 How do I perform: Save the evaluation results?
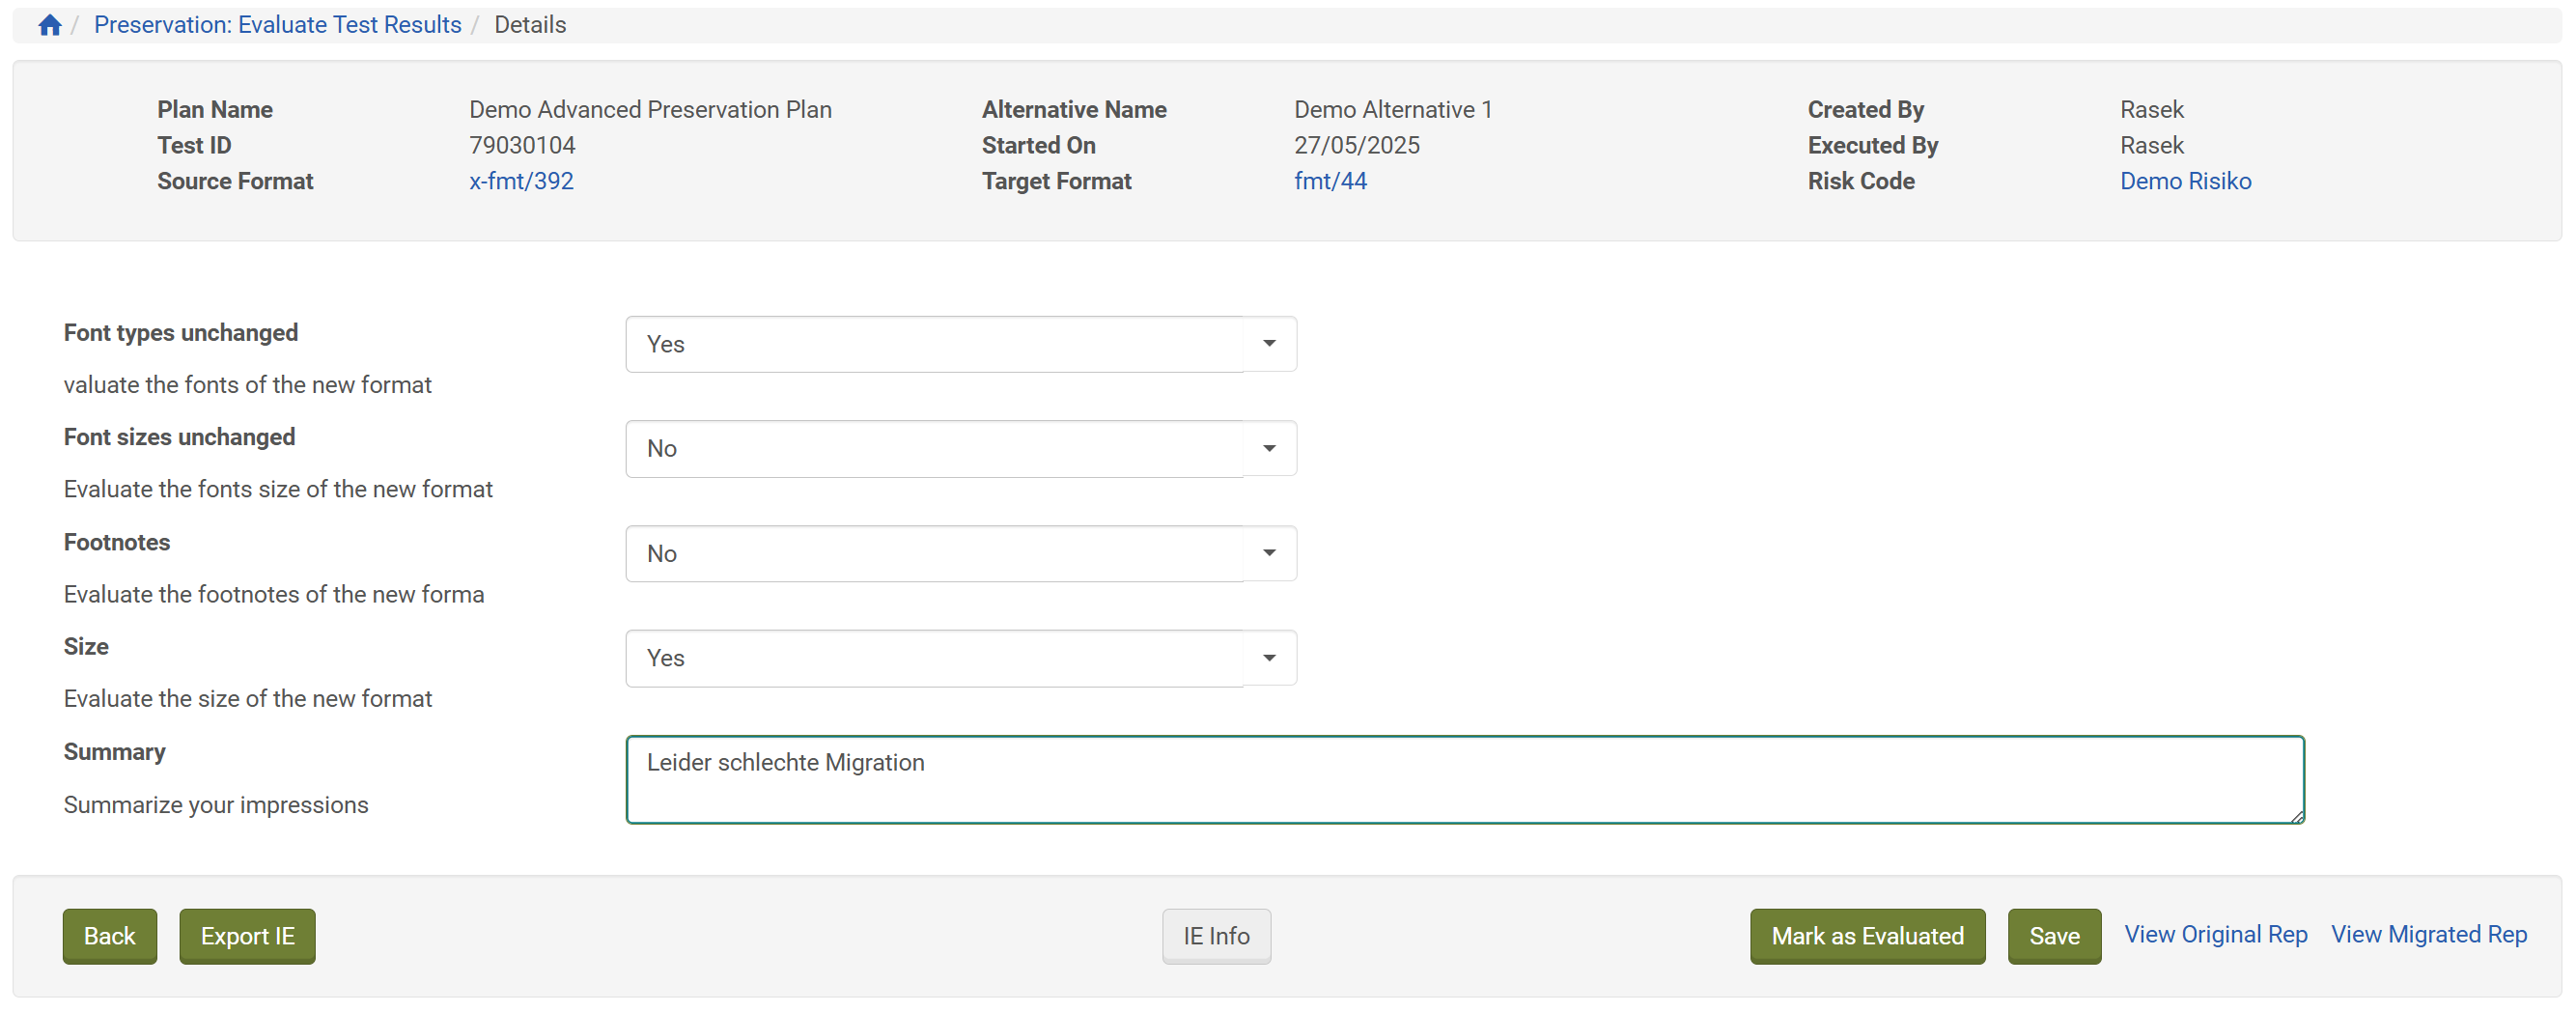(x=2053, y=936)
